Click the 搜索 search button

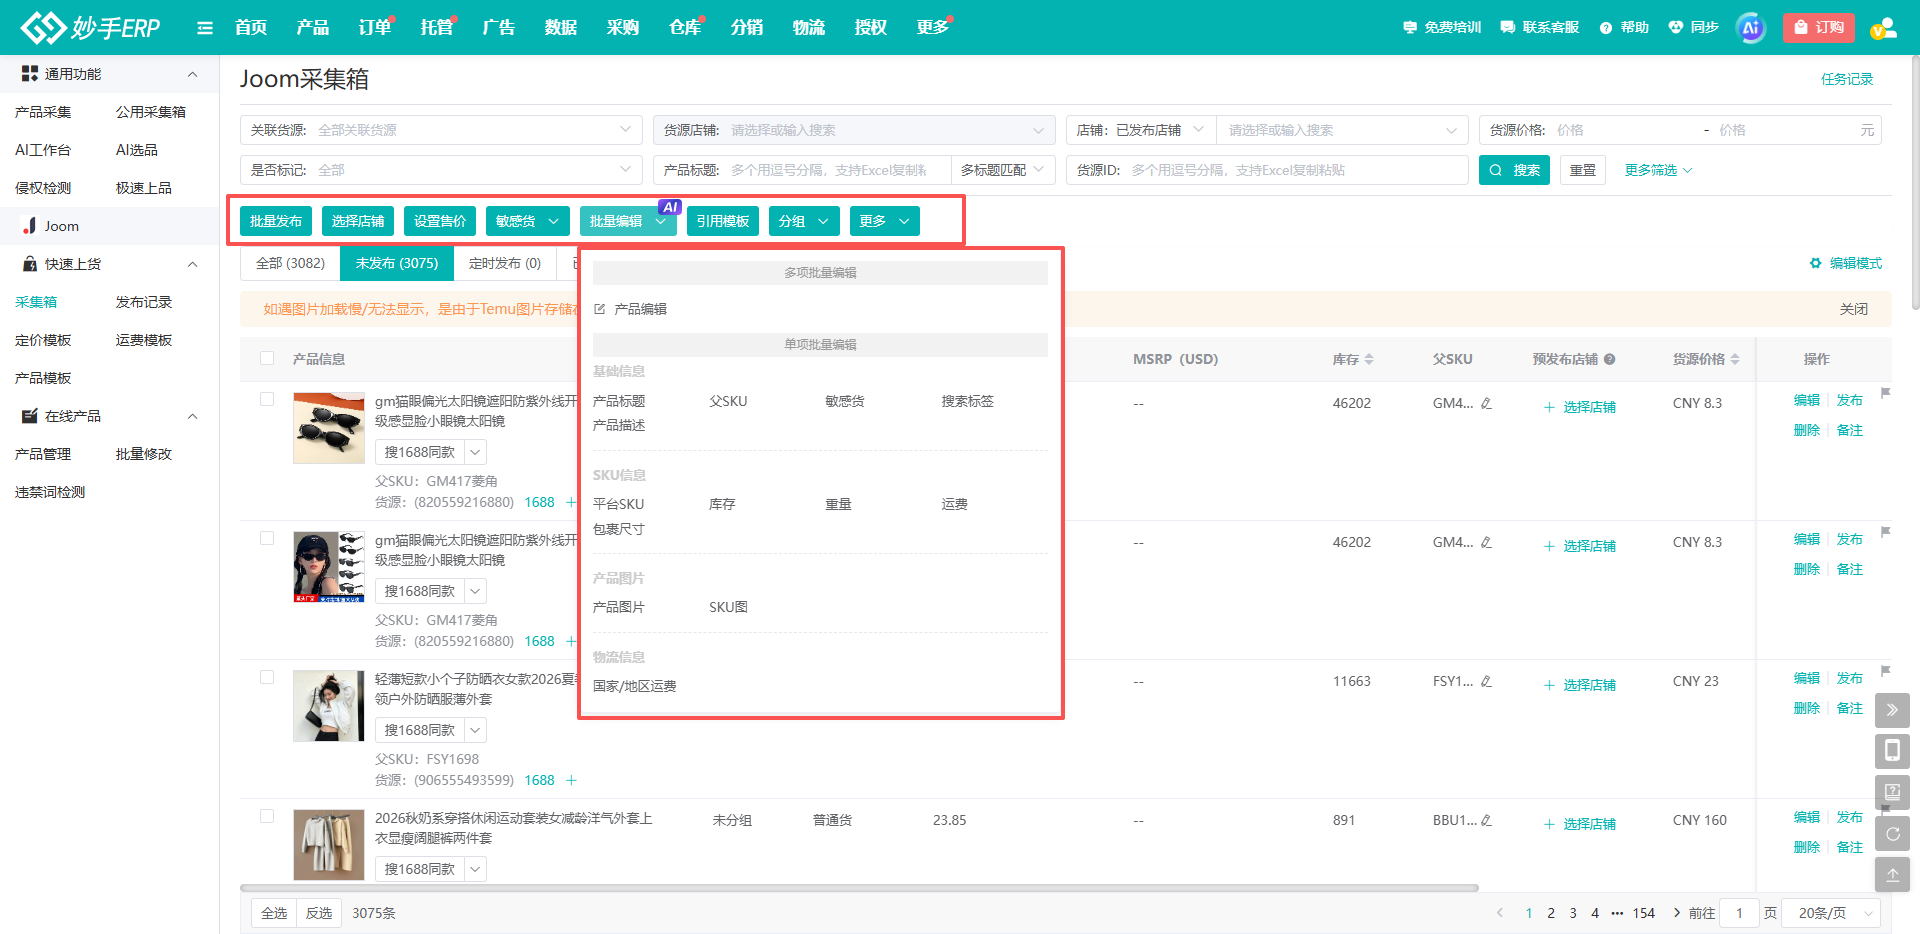tap(1514, 170)
